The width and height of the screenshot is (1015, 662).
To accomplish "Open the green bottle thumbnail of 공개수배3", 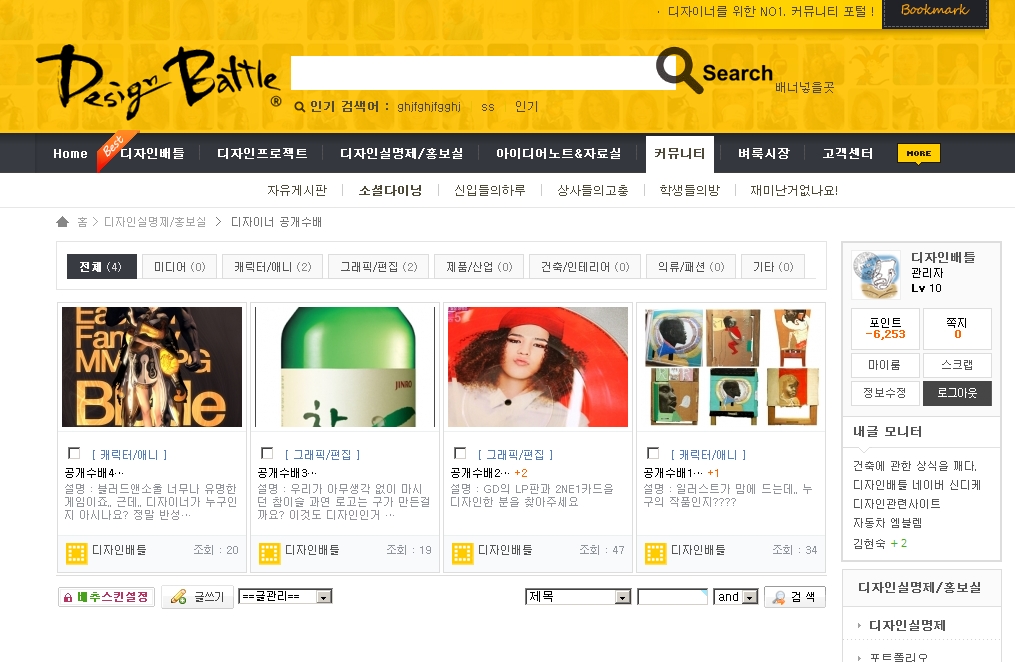I will click(x=345, y=367).
